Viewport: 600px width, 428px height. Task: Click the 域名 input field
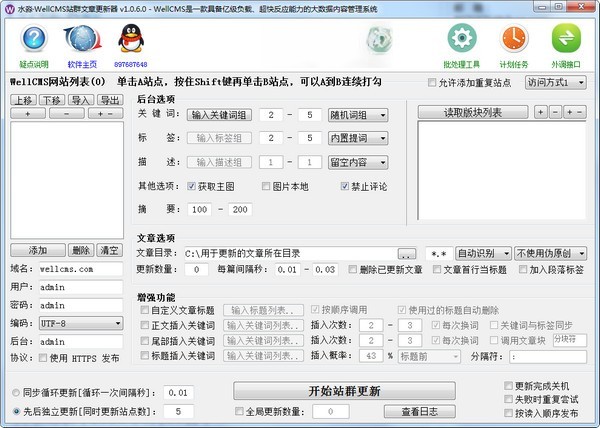pyautogui.click(x=81, y=269)
